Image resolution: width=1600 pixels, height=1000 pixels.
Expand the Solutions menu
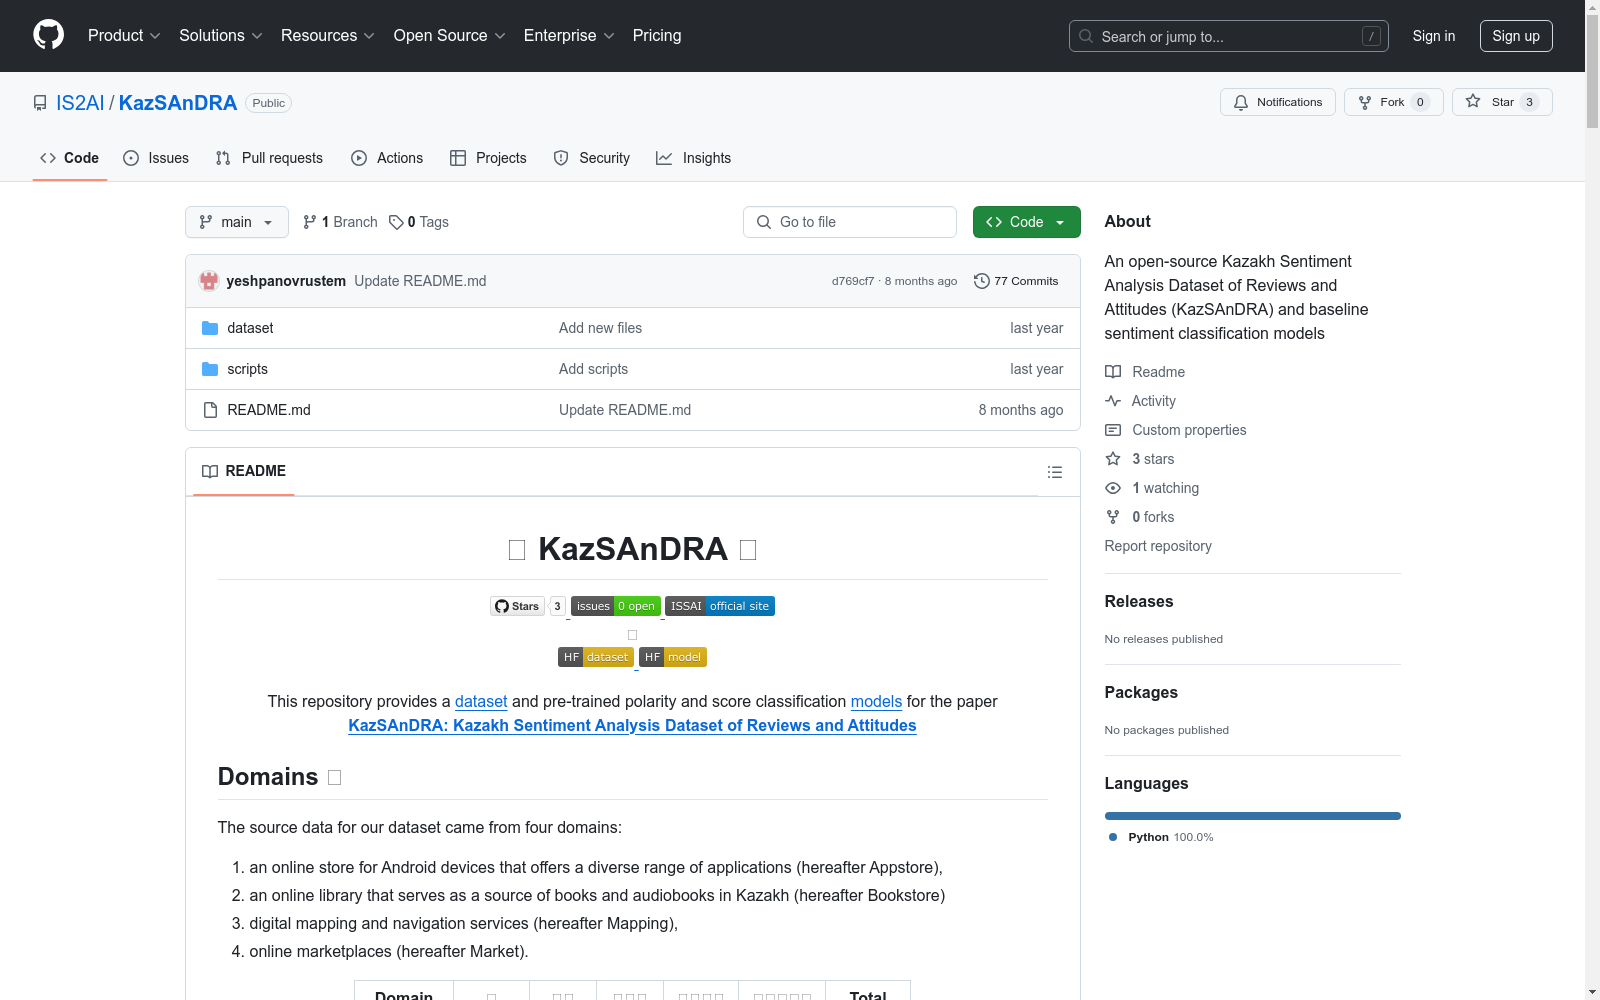click(x=221, y=36)
